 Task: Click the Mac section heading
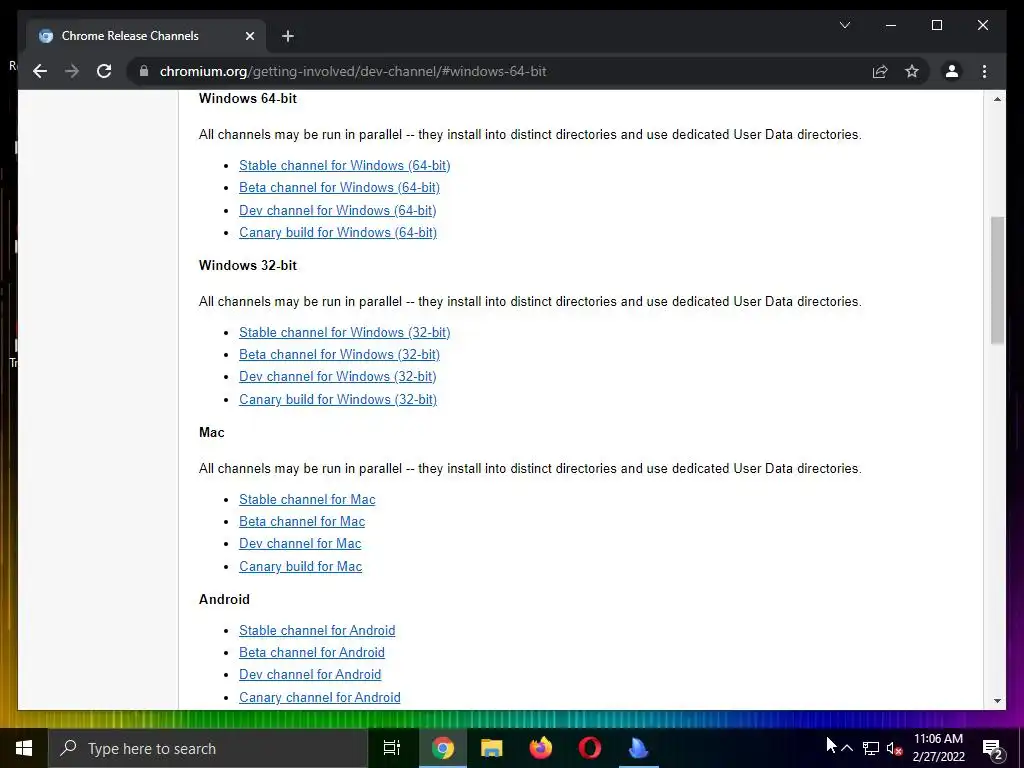[212, 432]
